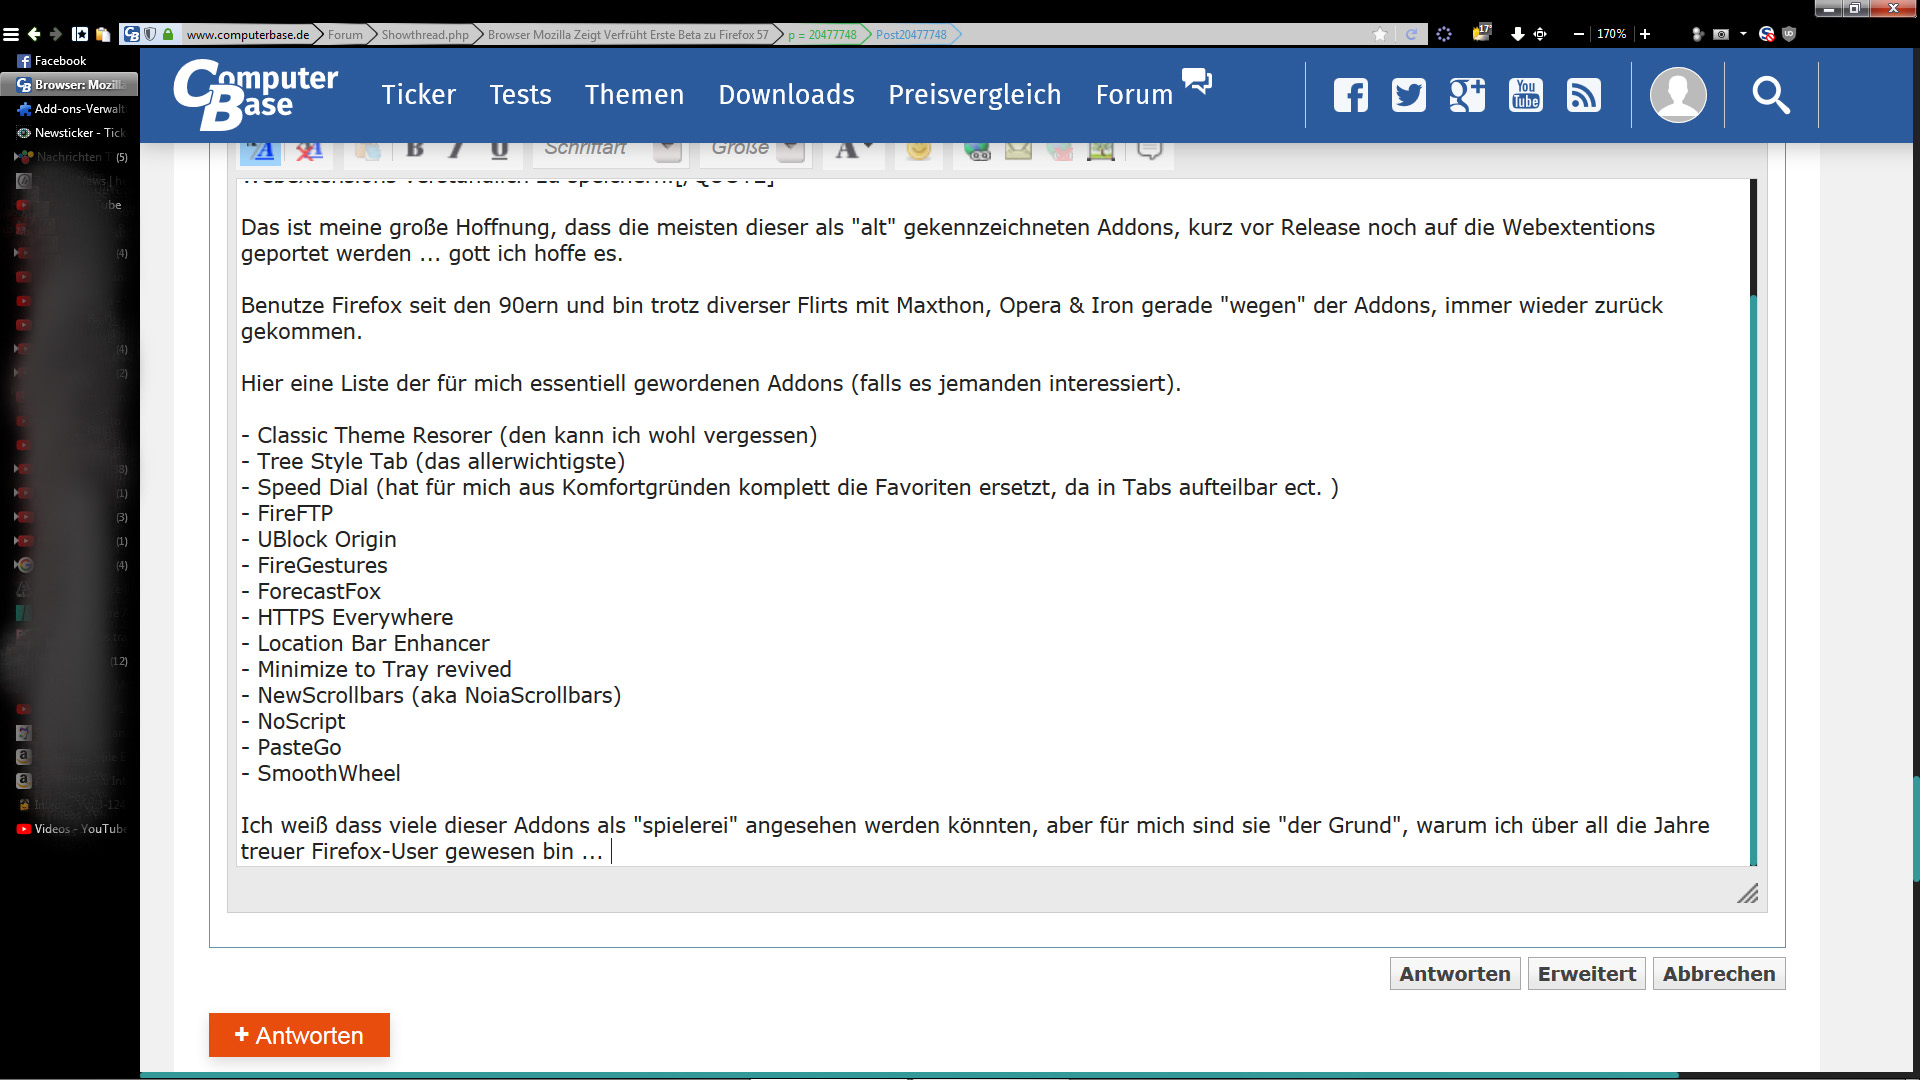Click the orange Antworten button
This screenshot has width=1920, height=1080.
pos(299,1035)
